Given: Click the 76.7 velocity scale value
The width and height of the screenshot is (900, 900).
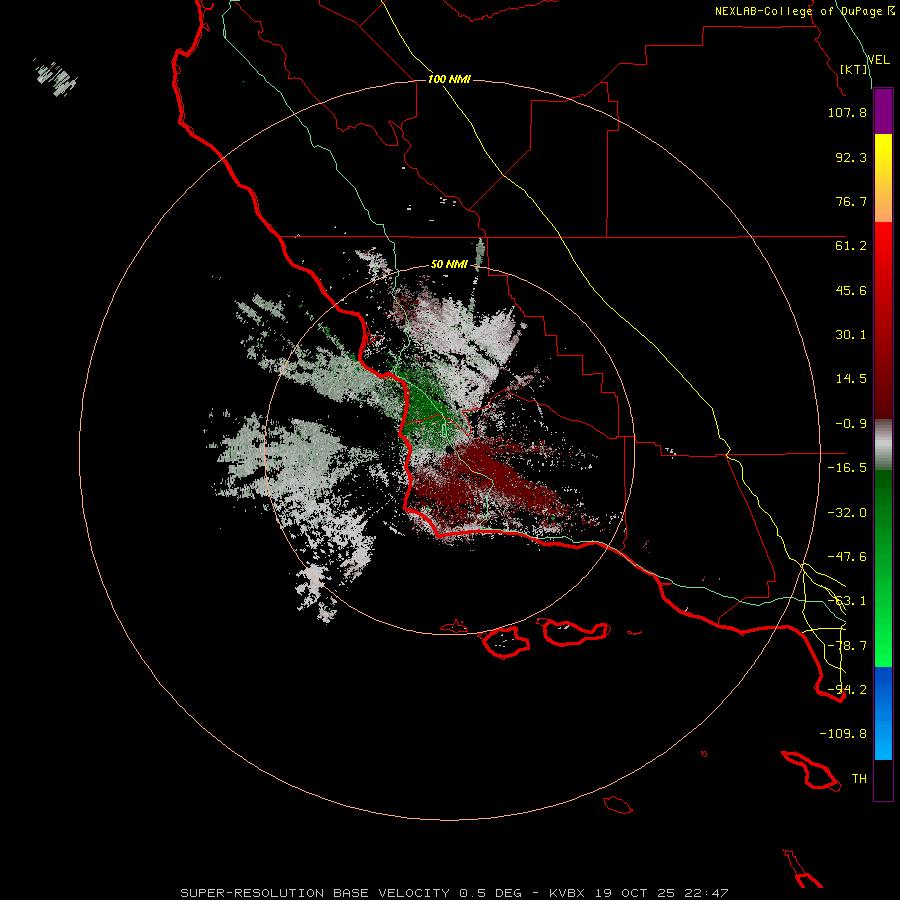Looking at the screenshot, I should pyautogui.click(x=851, y=201).
